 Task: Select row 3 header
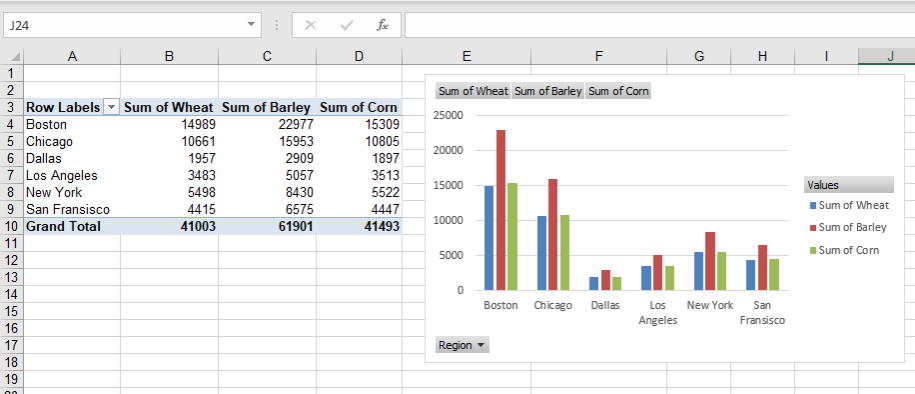[x=12, y=107]
